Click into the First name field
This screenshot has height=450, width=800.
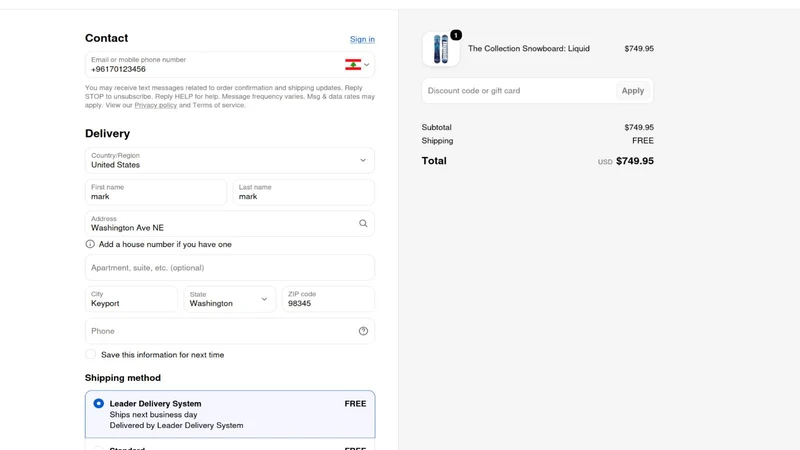(x=156, y=192)
